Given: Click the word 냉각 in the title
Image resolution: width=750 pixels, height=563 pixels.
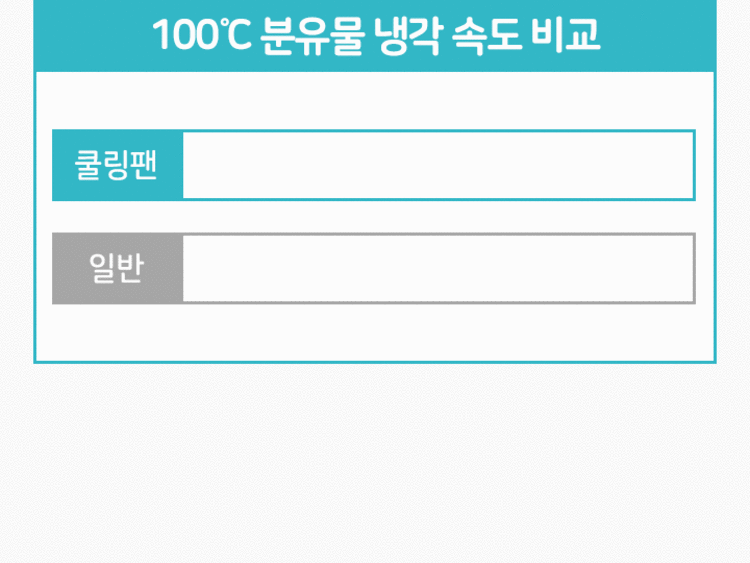Looking at the screenshot, I should pyautogui.click(x=407, y=35).
